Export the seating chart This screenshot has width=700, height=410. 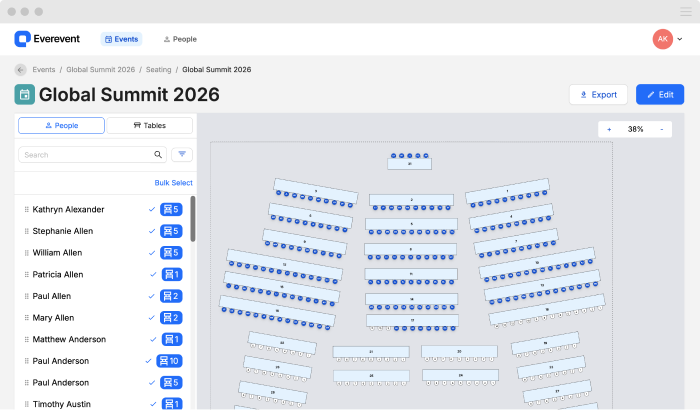pyautogui.click(x=598, y=95)
